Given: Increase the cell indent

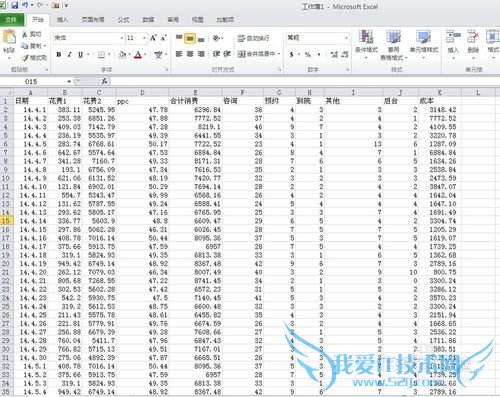Looking at the screenshot, I should (227, 54).
